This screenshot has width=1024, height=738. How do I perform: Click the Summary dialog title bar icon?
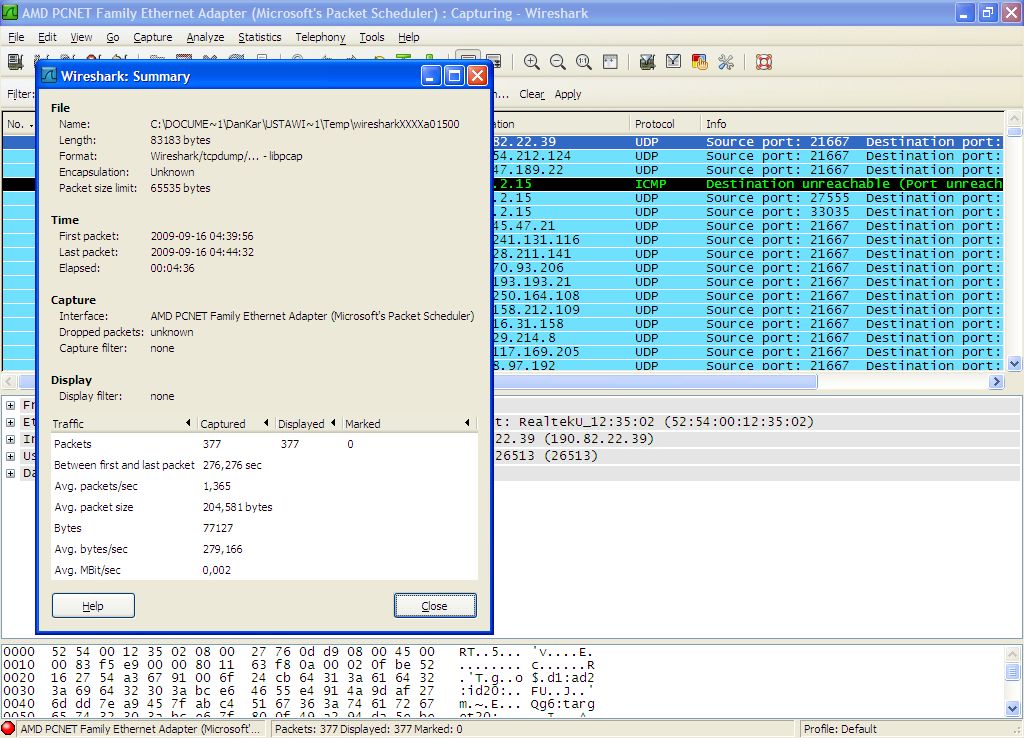[49, 76]
